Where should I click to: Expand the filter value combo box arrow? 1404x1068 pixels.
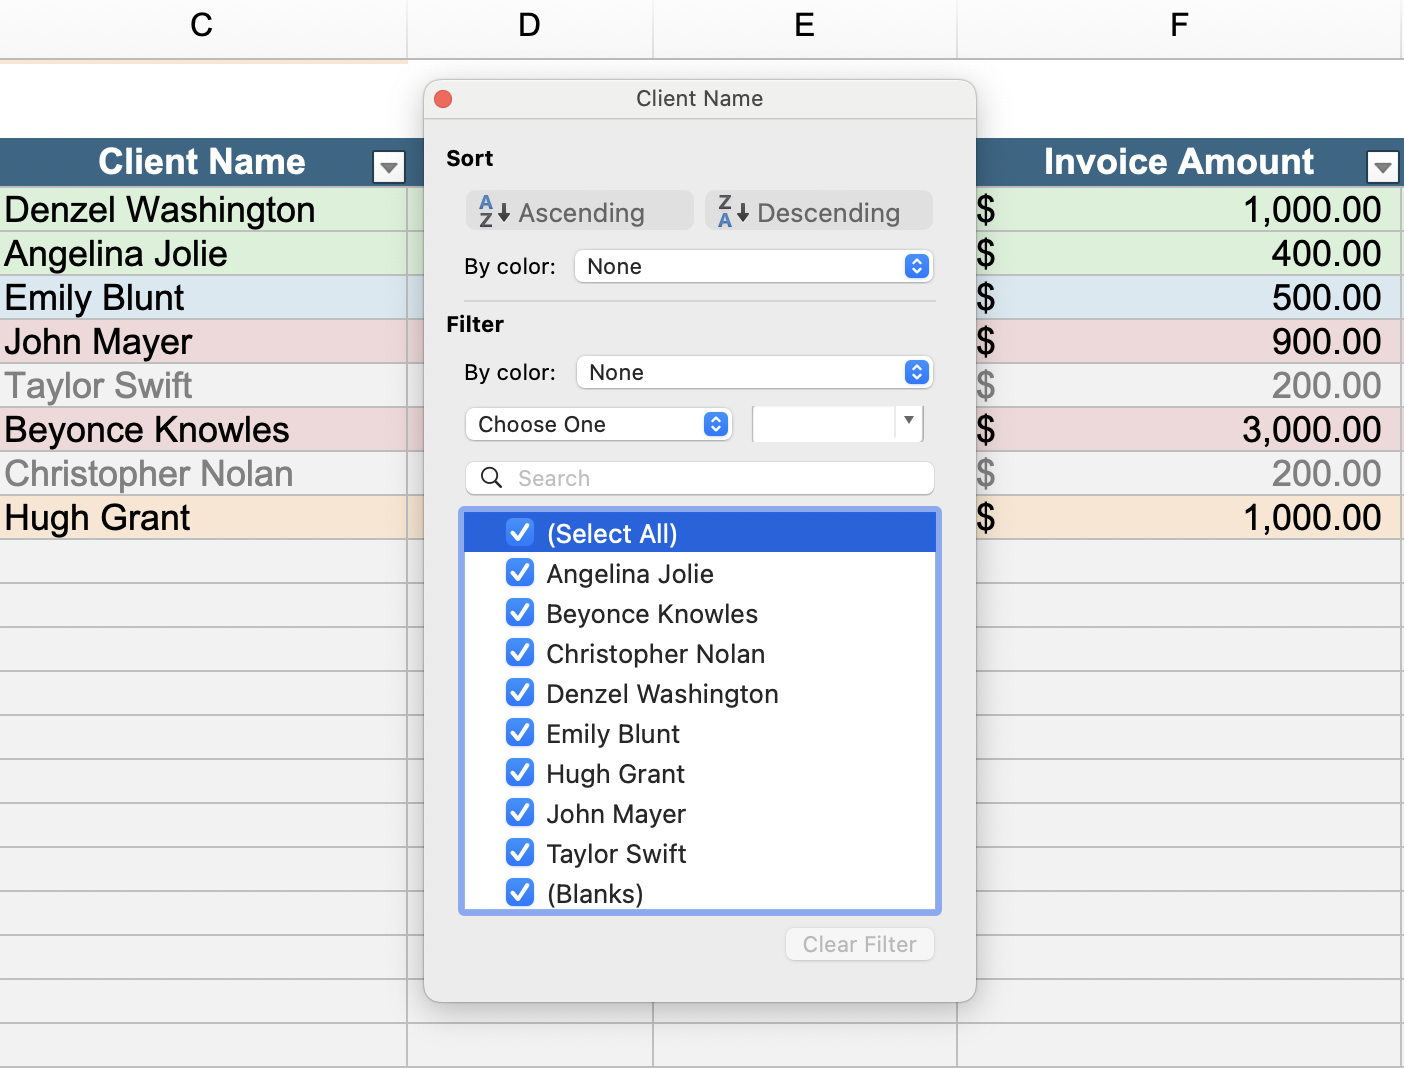click(x=907, y=424)
